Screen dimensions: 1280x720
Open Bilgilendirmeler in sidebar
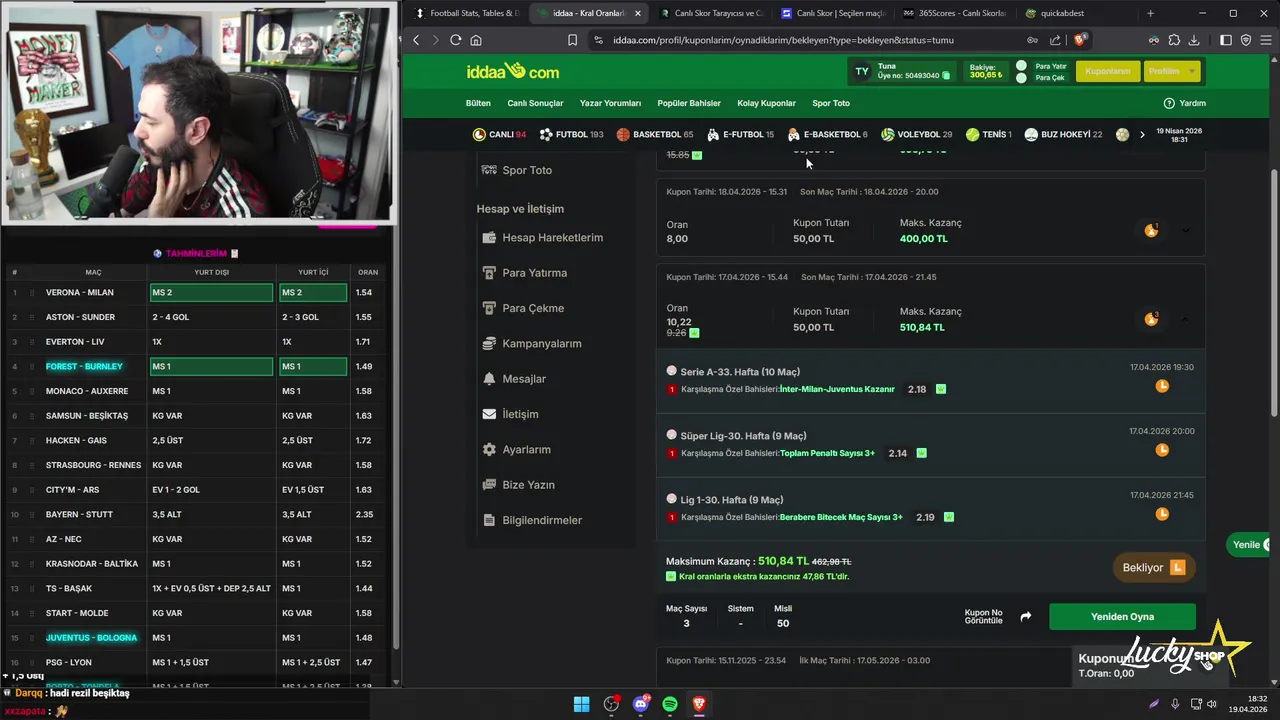click(x=541, y=521)
